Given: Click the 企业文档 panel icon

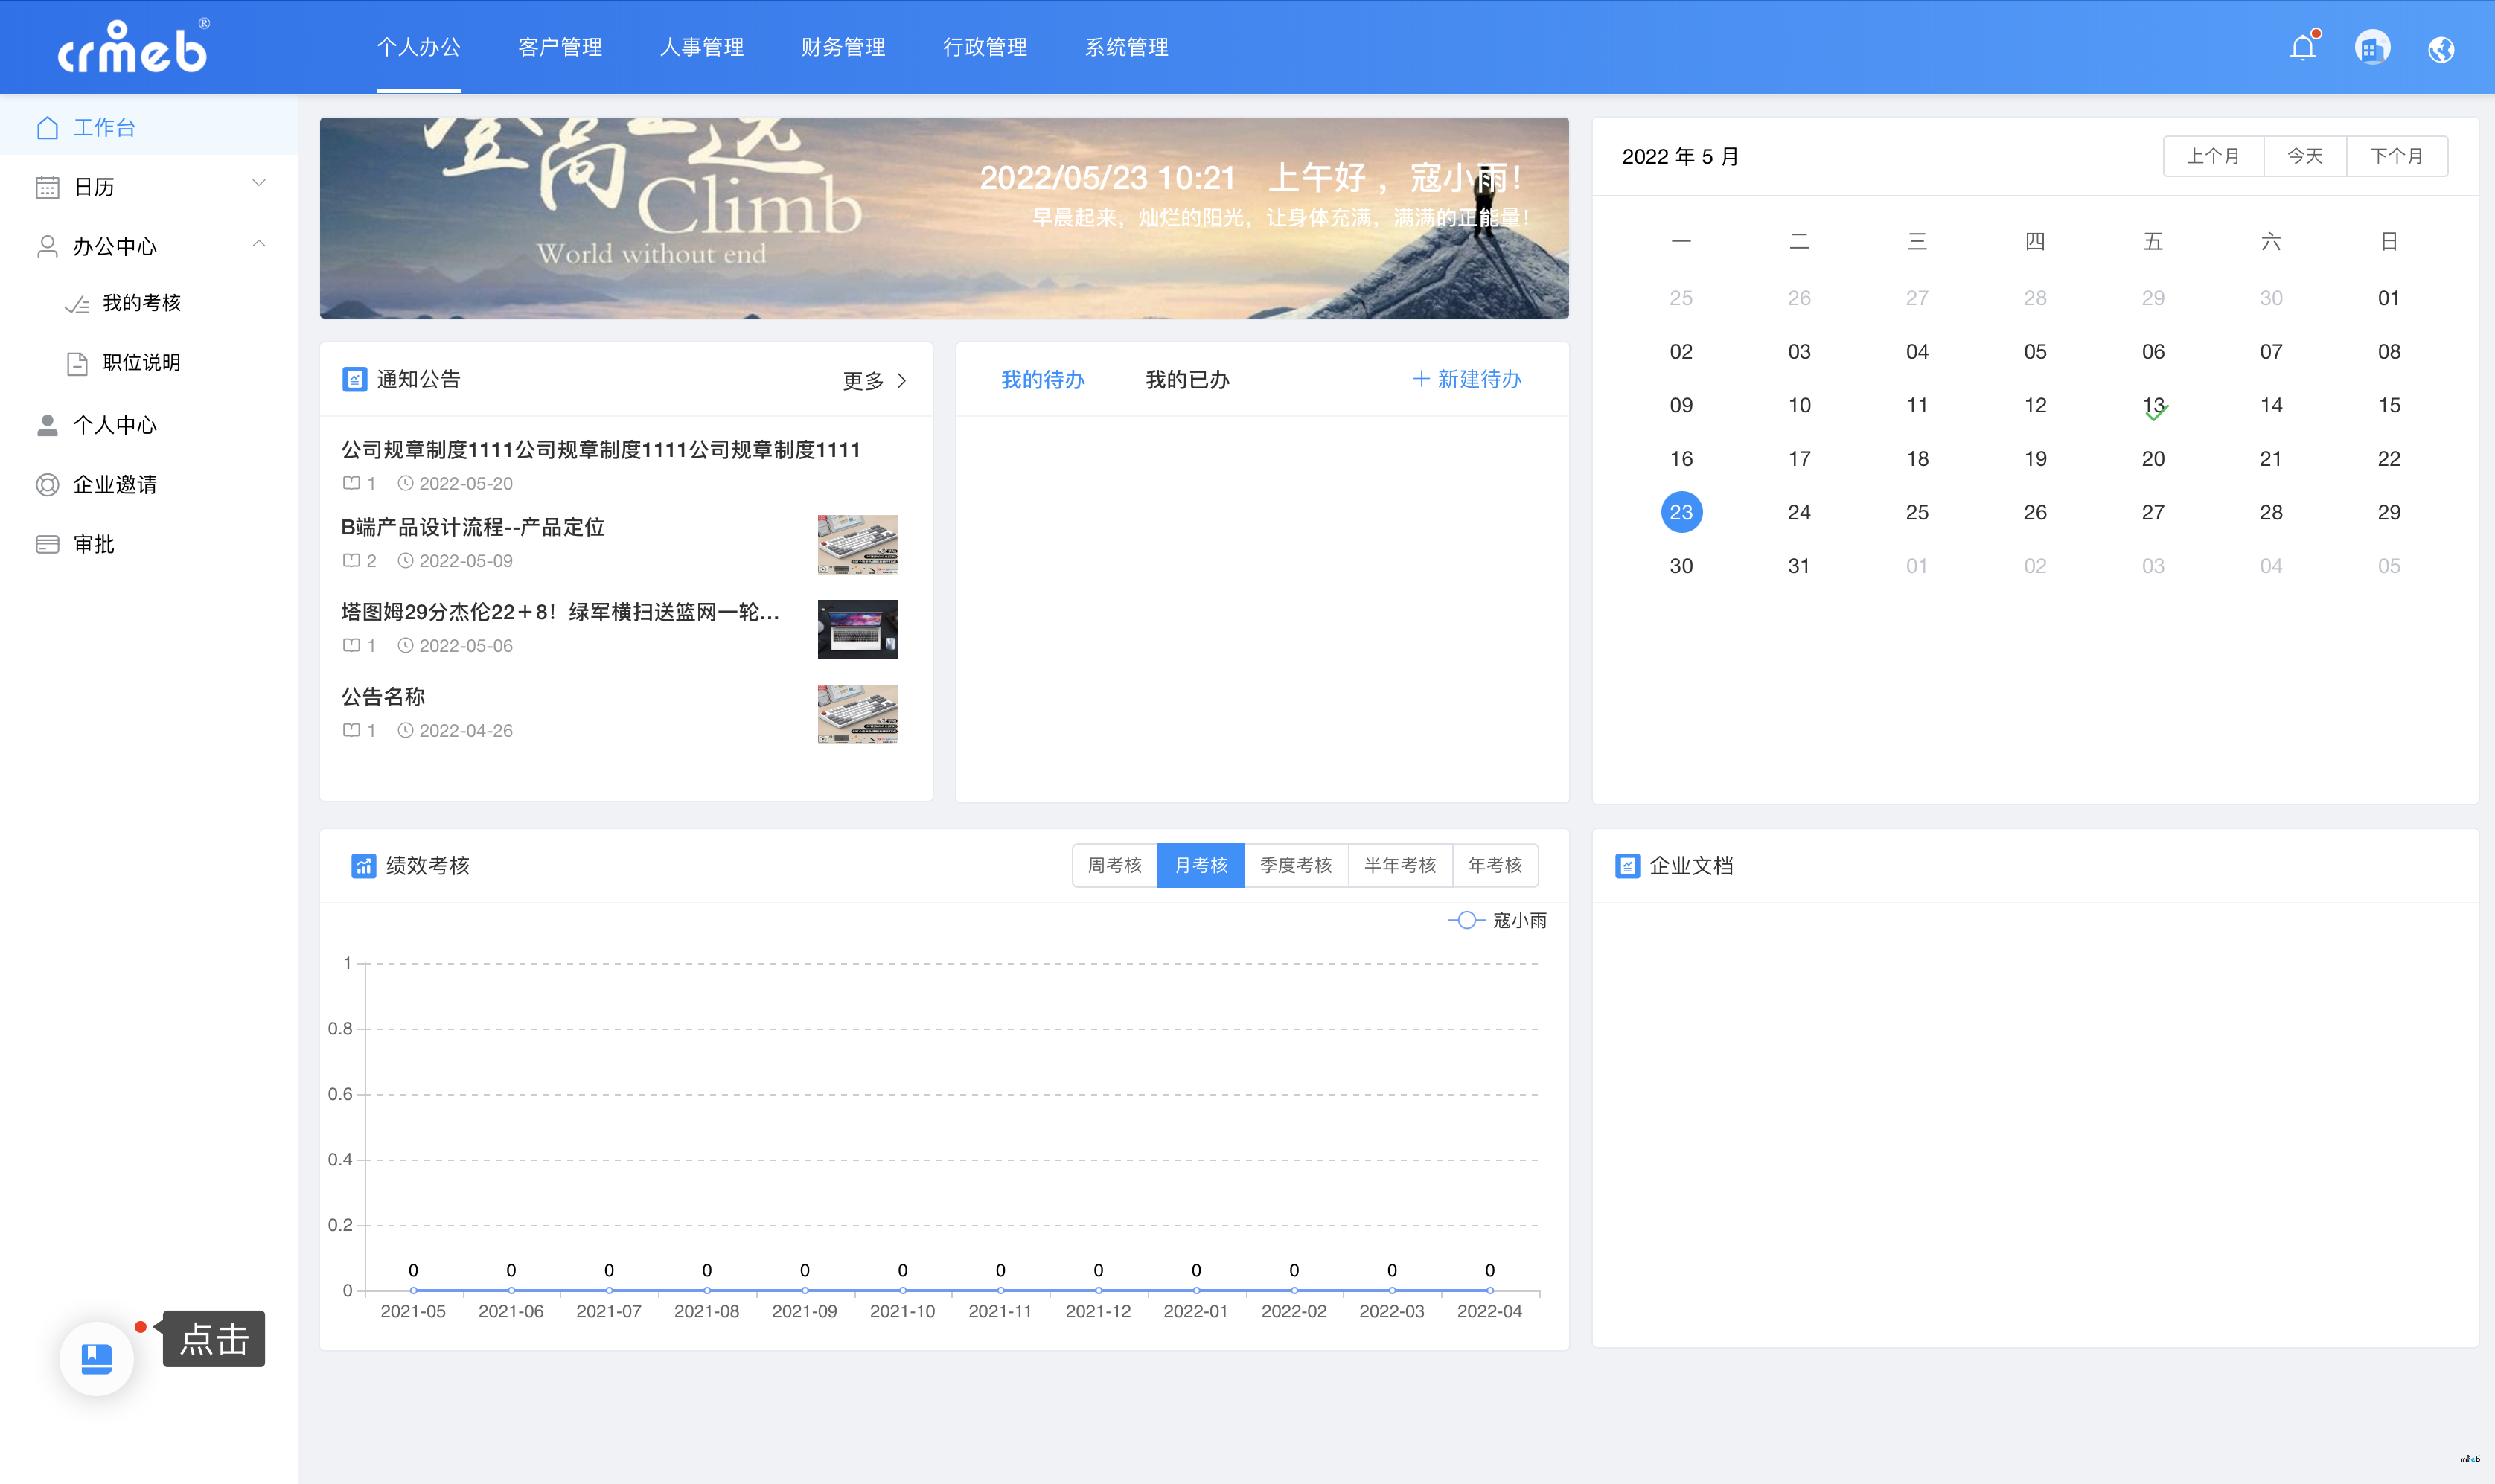Looking at the screenshot, I should [x=1627, y=865].
